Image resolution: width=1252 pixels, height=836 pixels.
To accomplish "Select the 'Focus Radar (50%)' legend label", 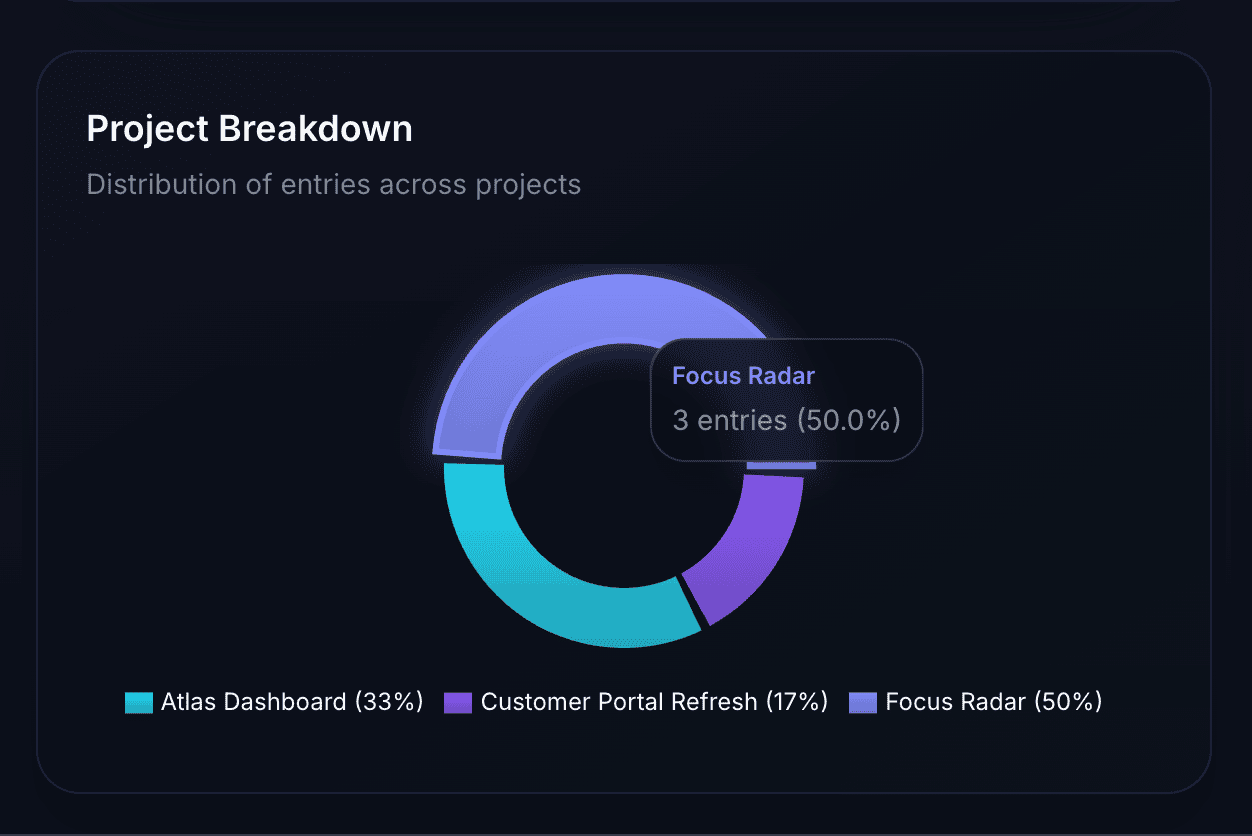I will point(991,701).
